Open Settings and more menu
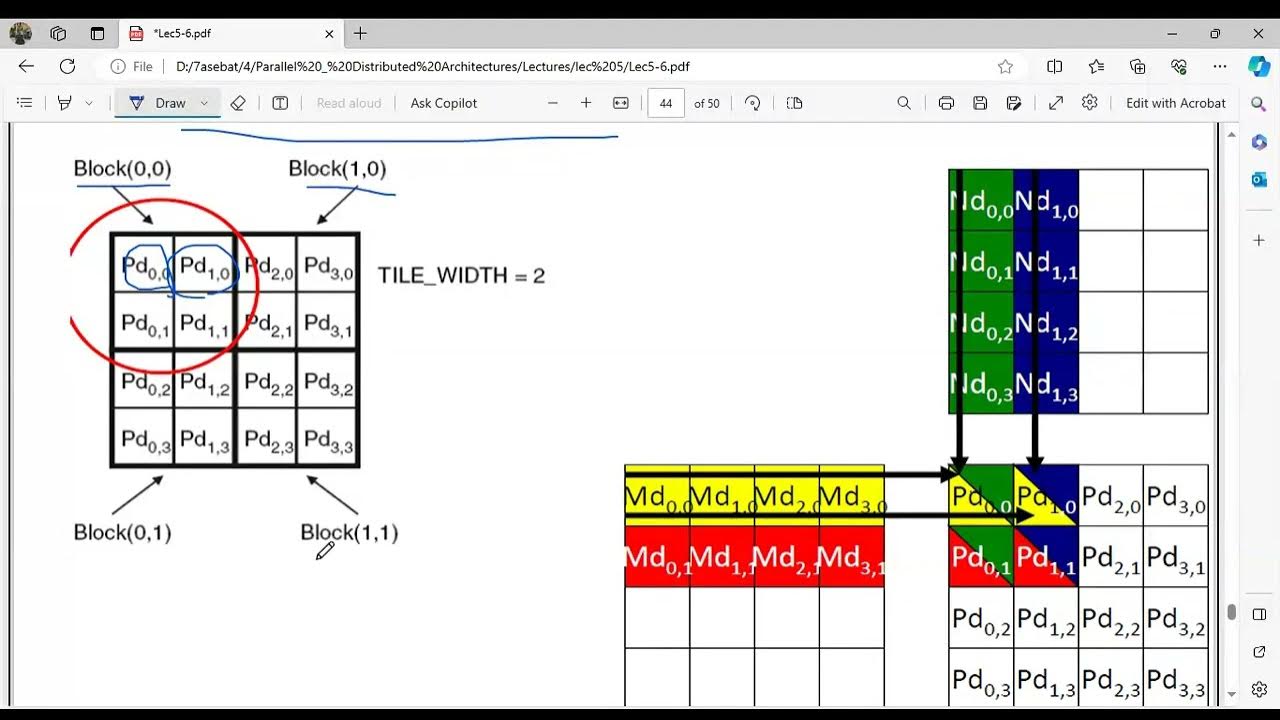The width and height of the screenshot is (1280, 720). (x=1219, y=66)
